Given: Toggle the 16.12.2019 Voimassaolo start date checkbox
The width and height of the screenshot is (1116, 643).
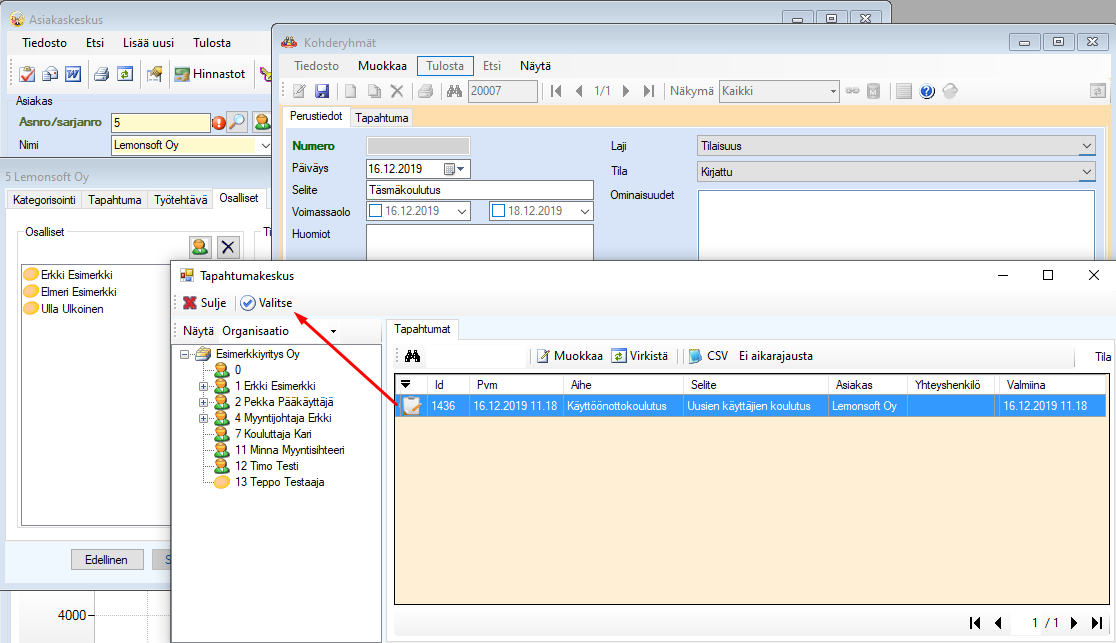Looking at the screenshot, I should click(x=376, y=211).
